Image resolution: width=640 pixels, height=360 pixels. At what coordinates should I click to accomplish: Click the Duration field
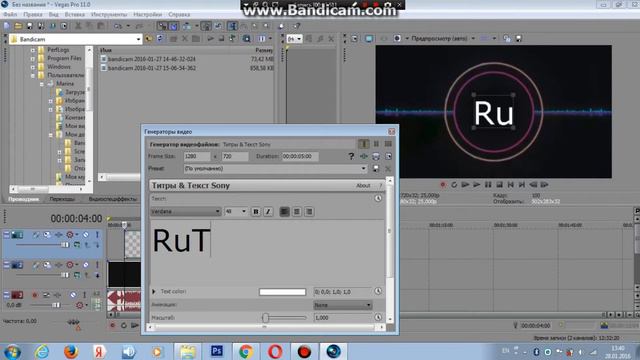coord(300,156)
